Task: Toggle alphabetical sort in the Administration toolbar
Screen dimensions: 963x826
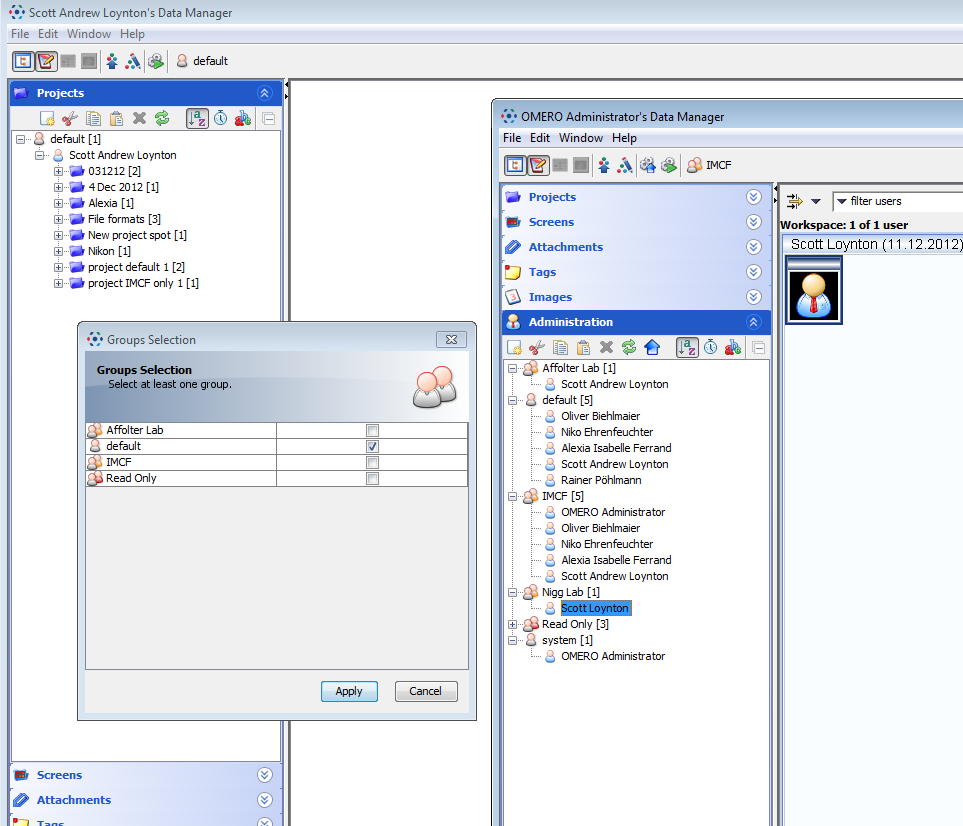Action: click(x=687, y=348)
